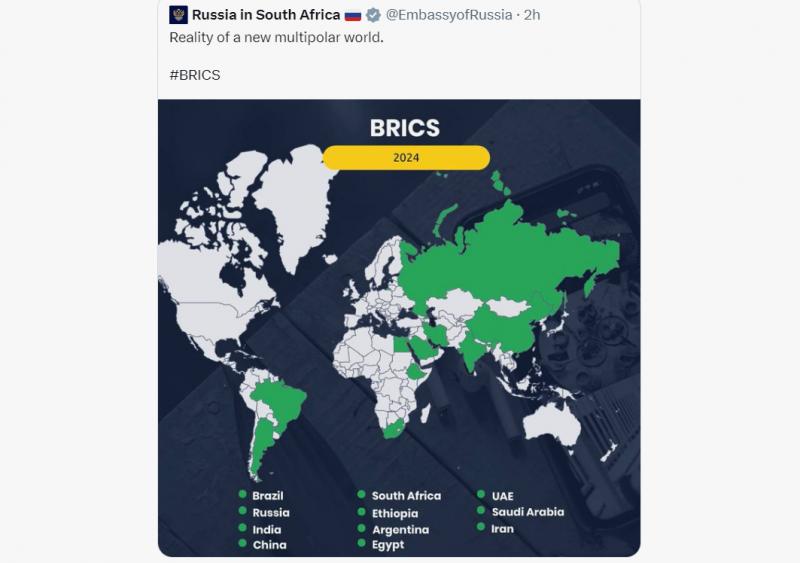Screen dimensions: 800x563
Task: Click the green dot next to UAE
Action: (481, 494)
